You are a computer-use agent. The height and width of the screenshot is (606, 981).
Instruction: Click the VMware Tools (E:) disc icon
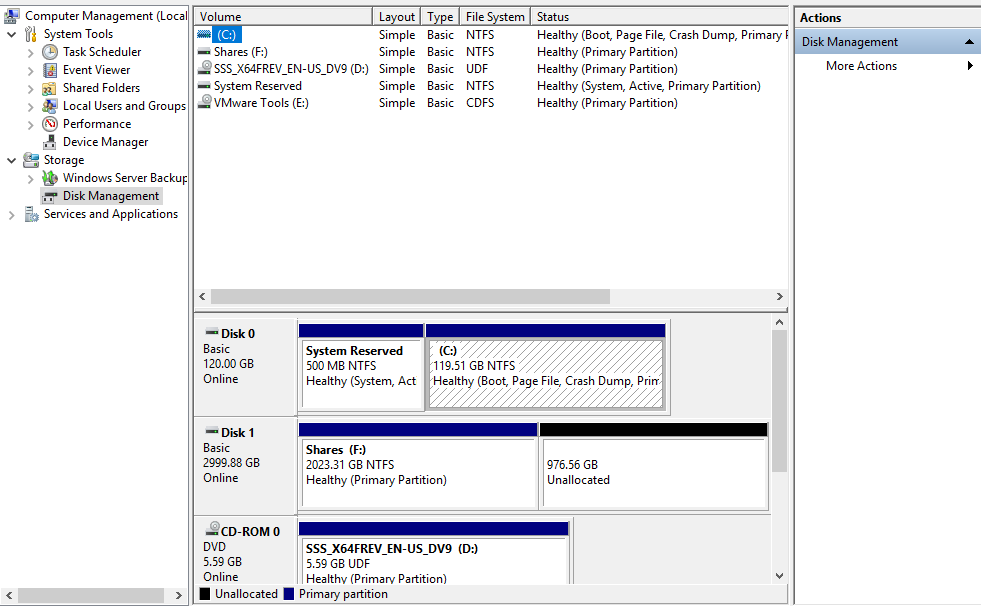tap(204, 101)
